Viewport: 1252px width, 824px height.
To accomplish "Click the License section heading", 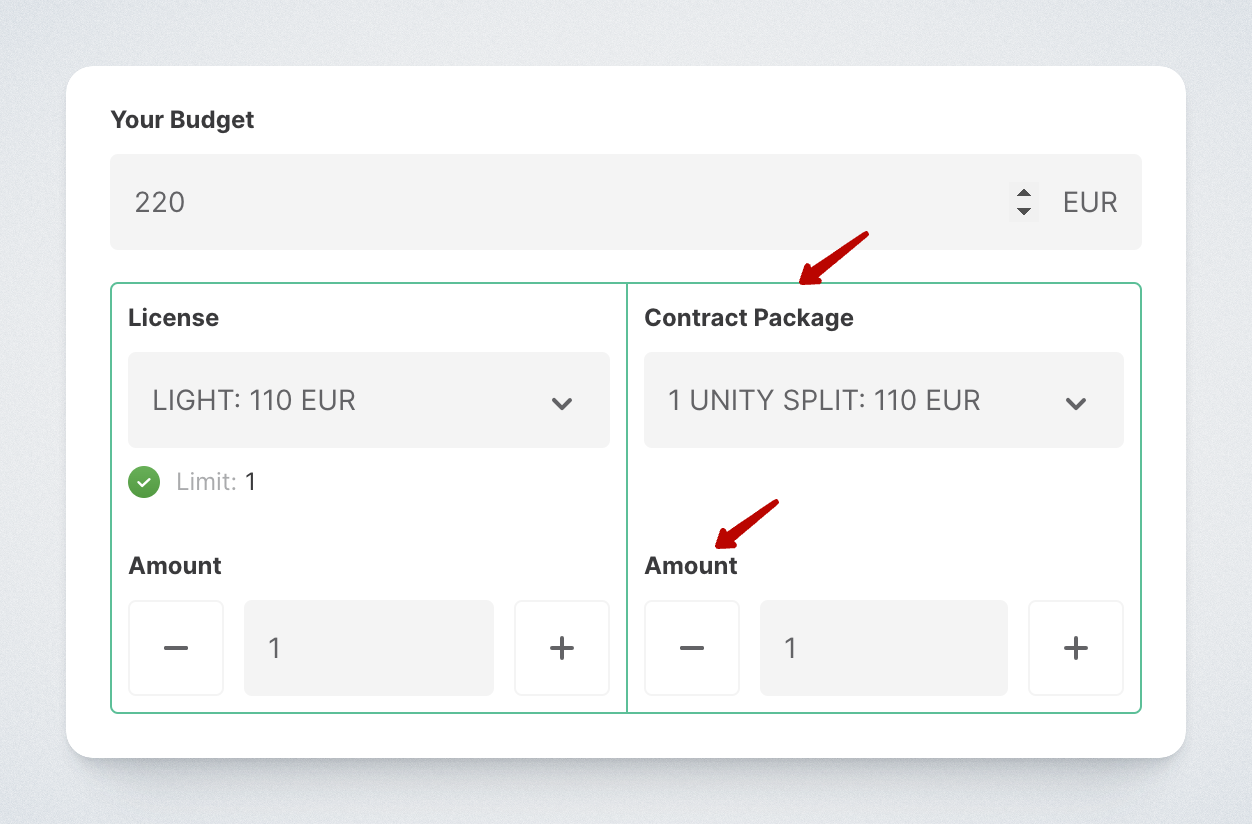I will pos(173,318).
